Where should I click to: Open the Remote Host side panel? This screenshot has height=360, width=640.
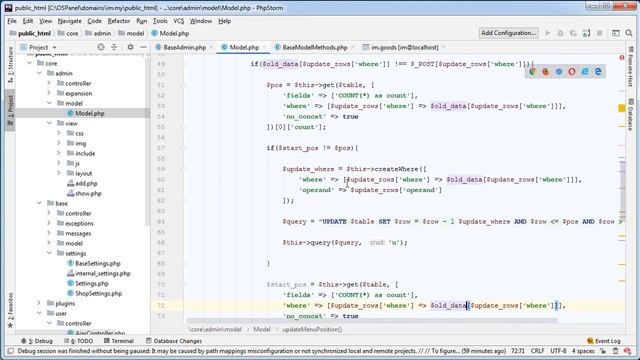click(x=631, y=67)
